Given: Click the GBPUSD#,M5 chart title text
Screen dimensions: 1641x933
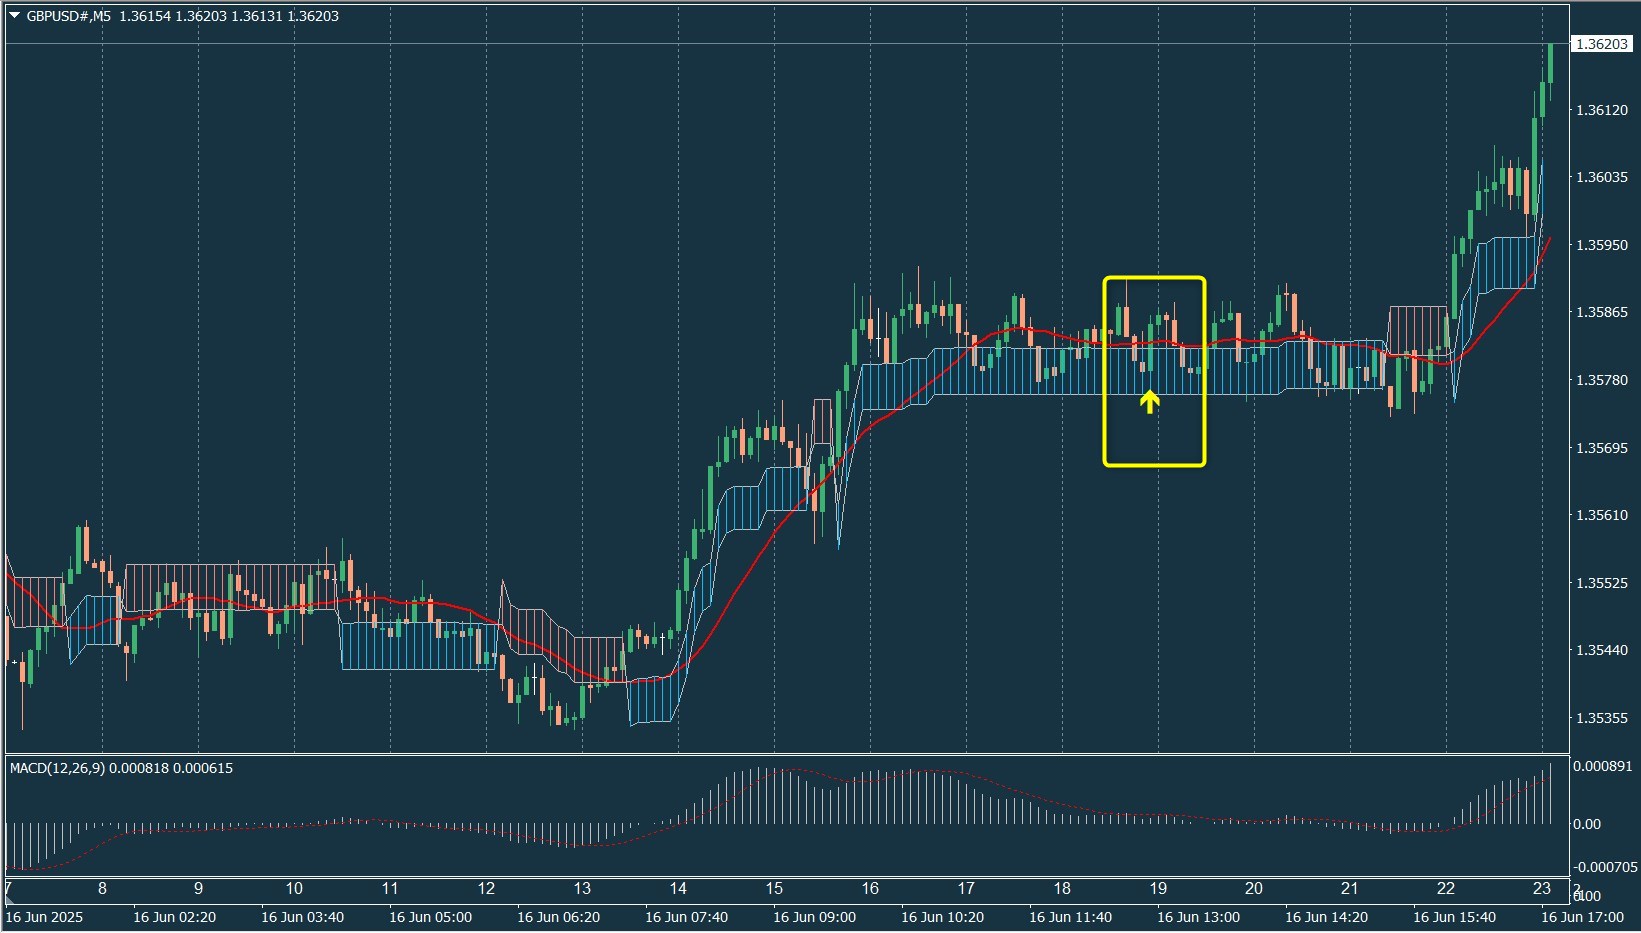Looking at the screenshot, I should 69,16.
